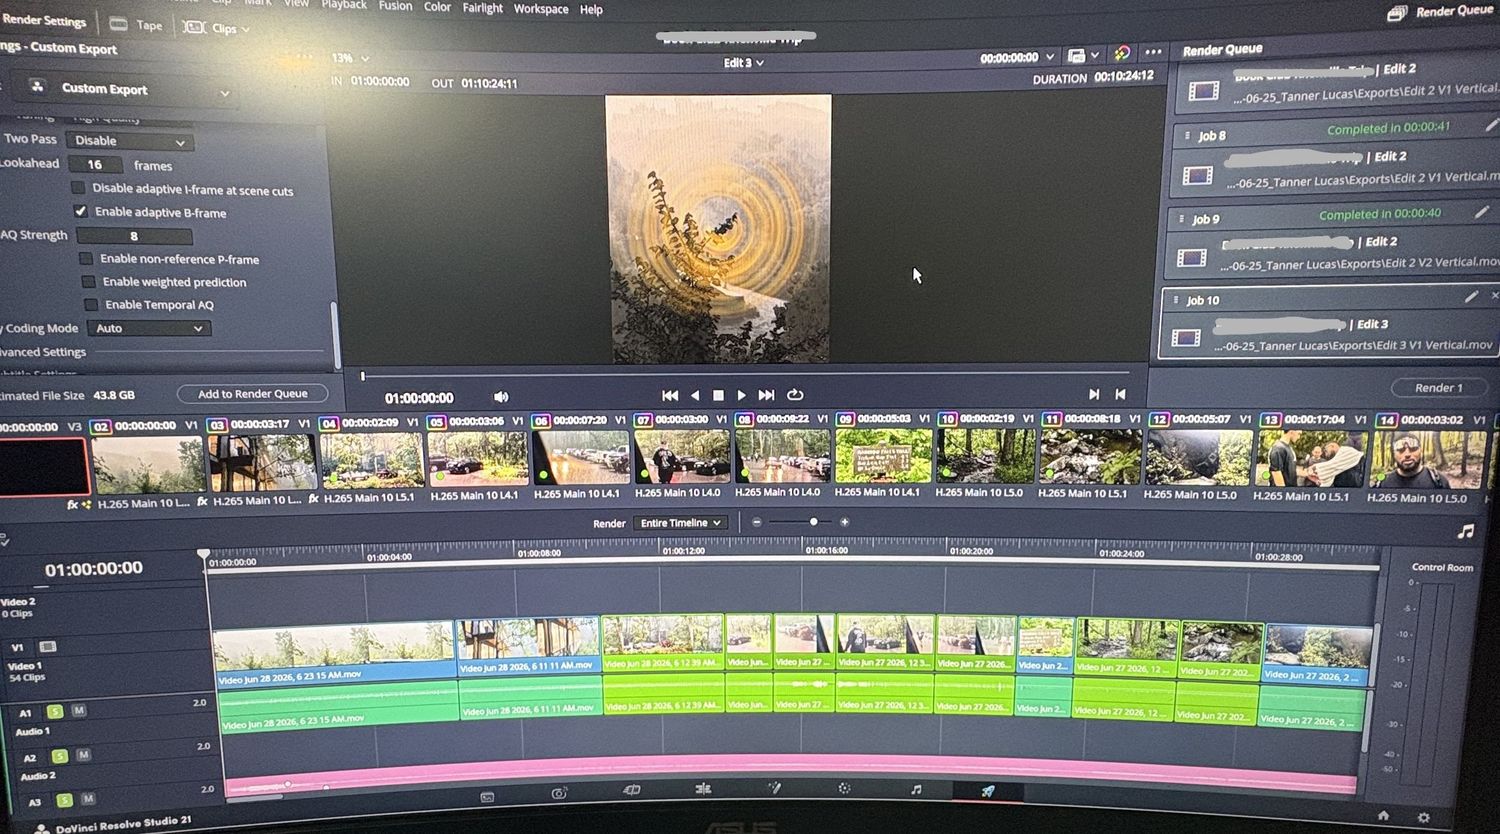Open the Render range Entire Timeline dropdown
Screen dimensions: 1500x834
point(681,523)
